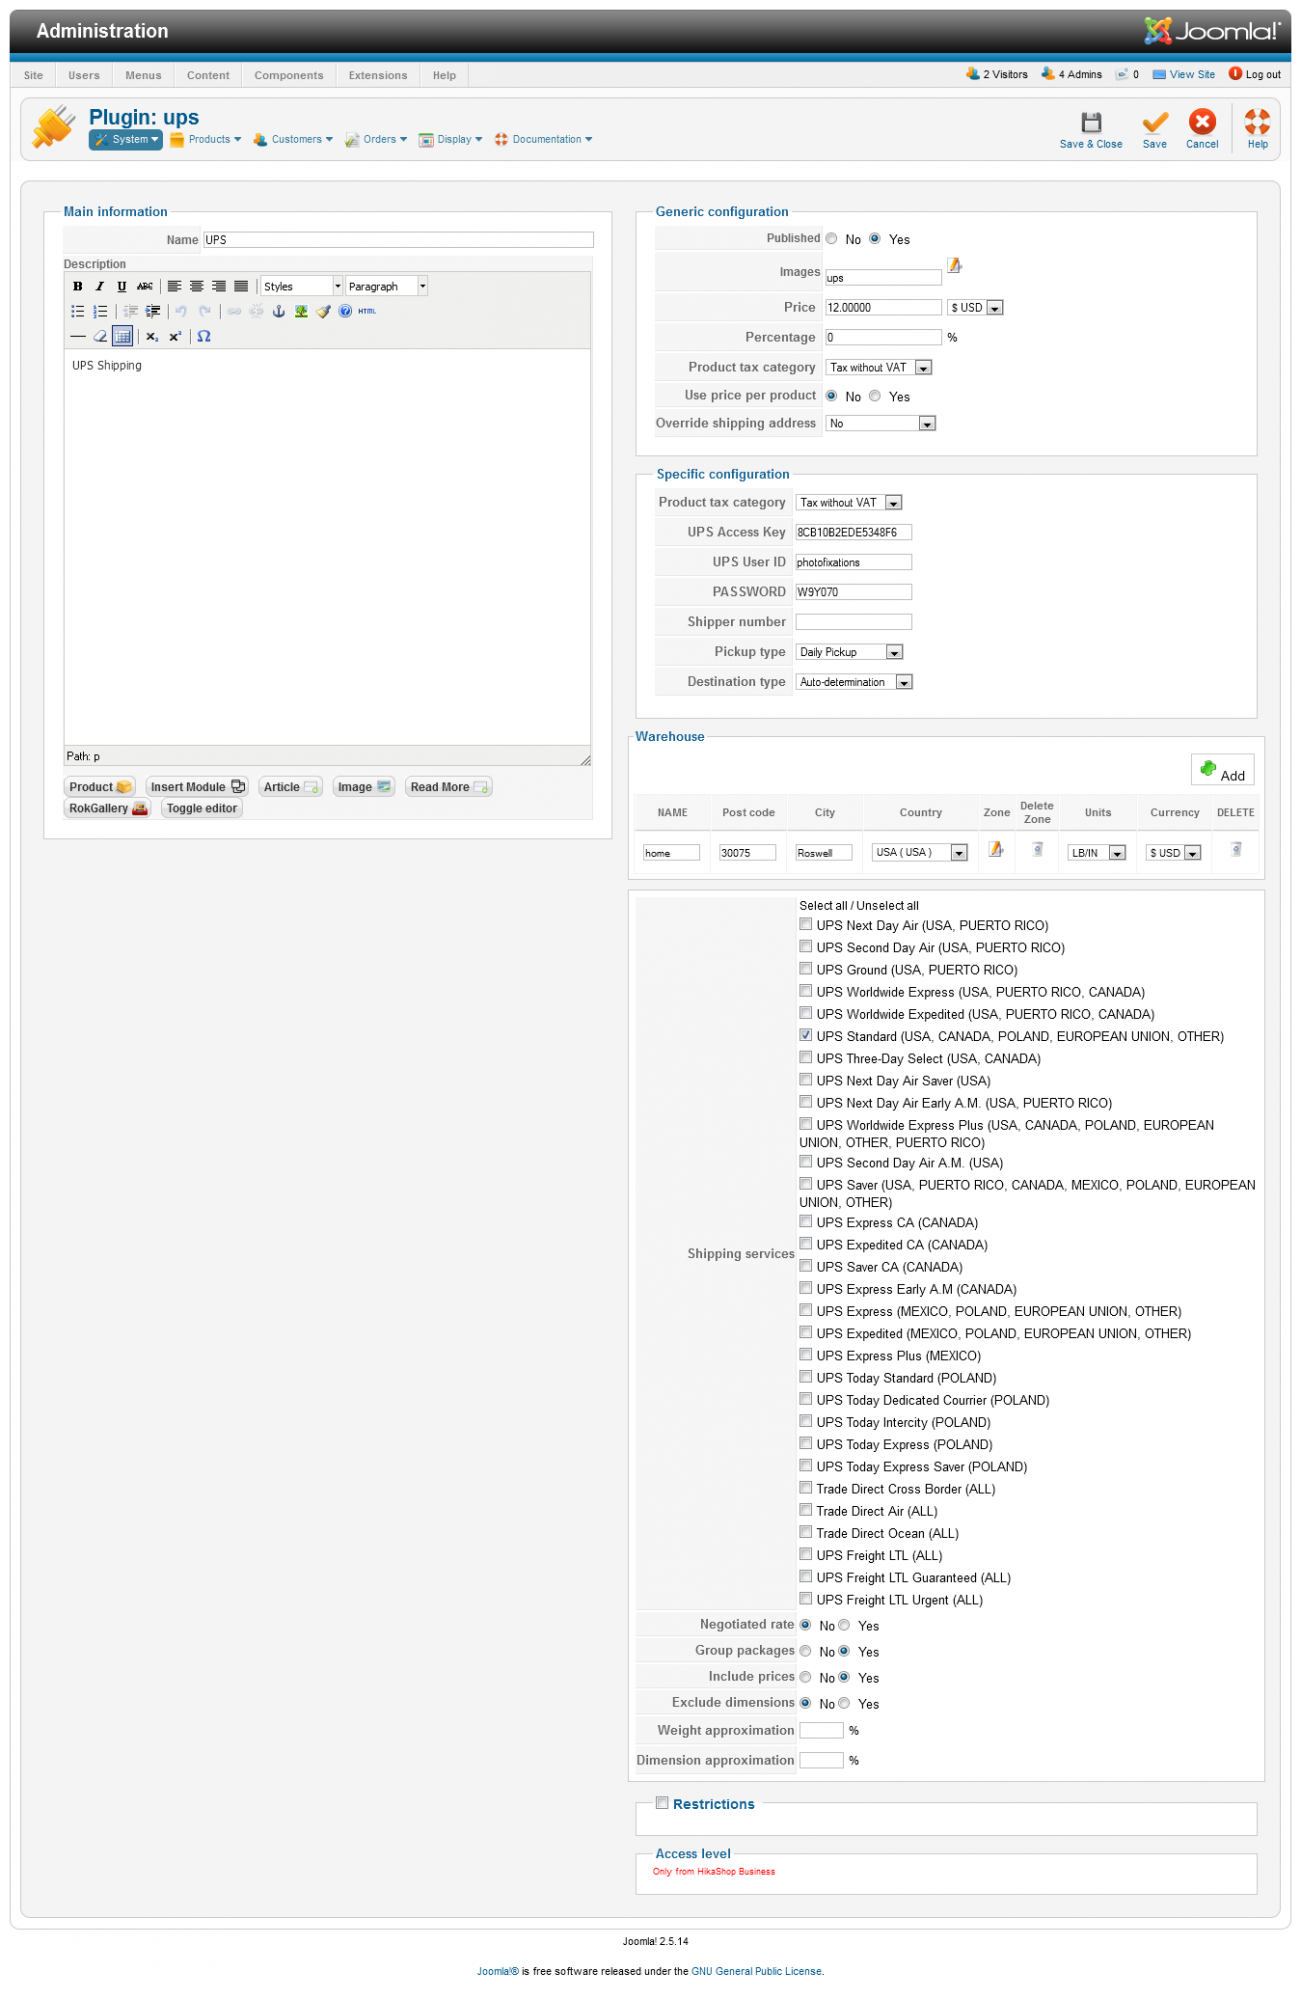1301x2000 pixels.
Task: Open the Override shipping address dropdown
Action: click(x=881, y=424)
